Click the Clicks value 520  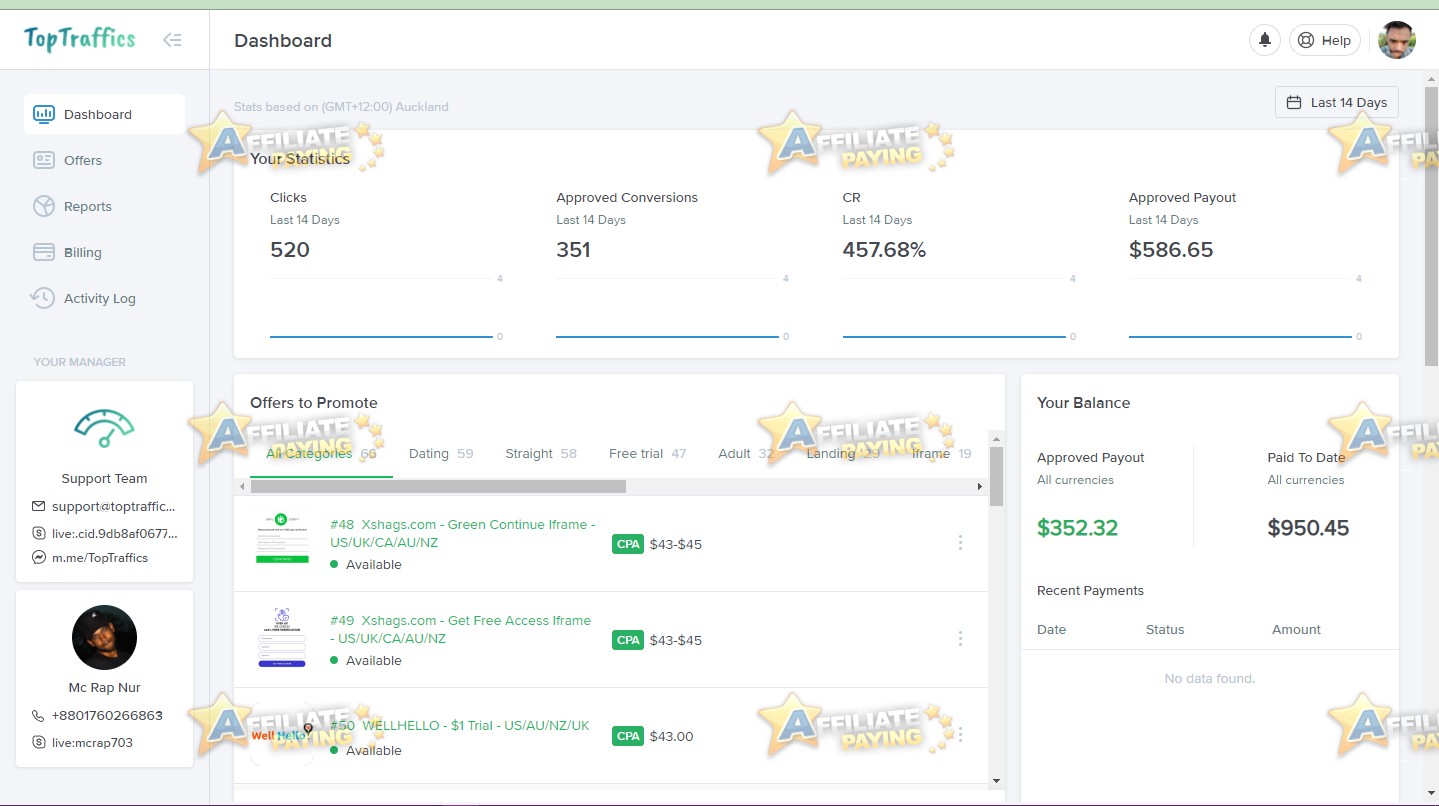point(290,250)
